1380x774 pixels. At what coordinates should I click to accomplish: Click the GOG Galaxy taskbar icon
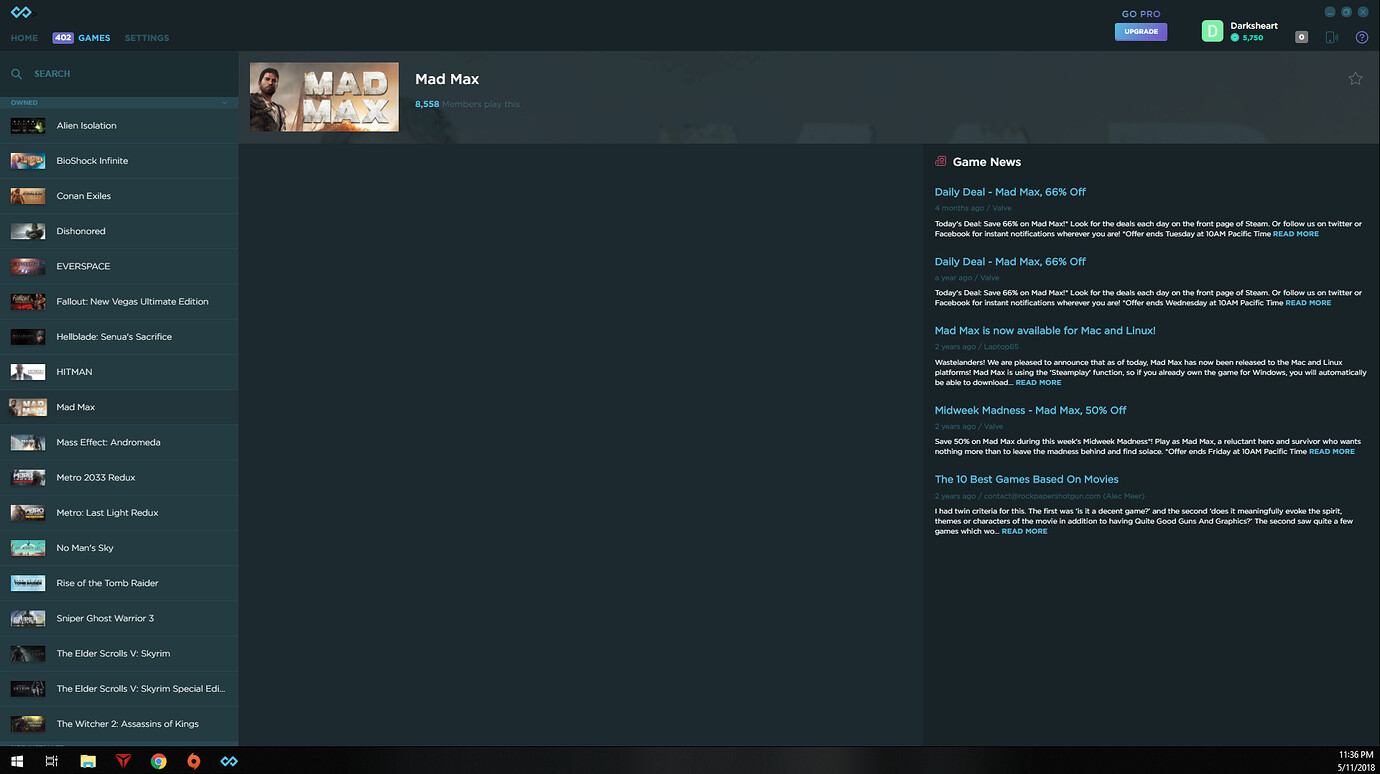[228, 761]
